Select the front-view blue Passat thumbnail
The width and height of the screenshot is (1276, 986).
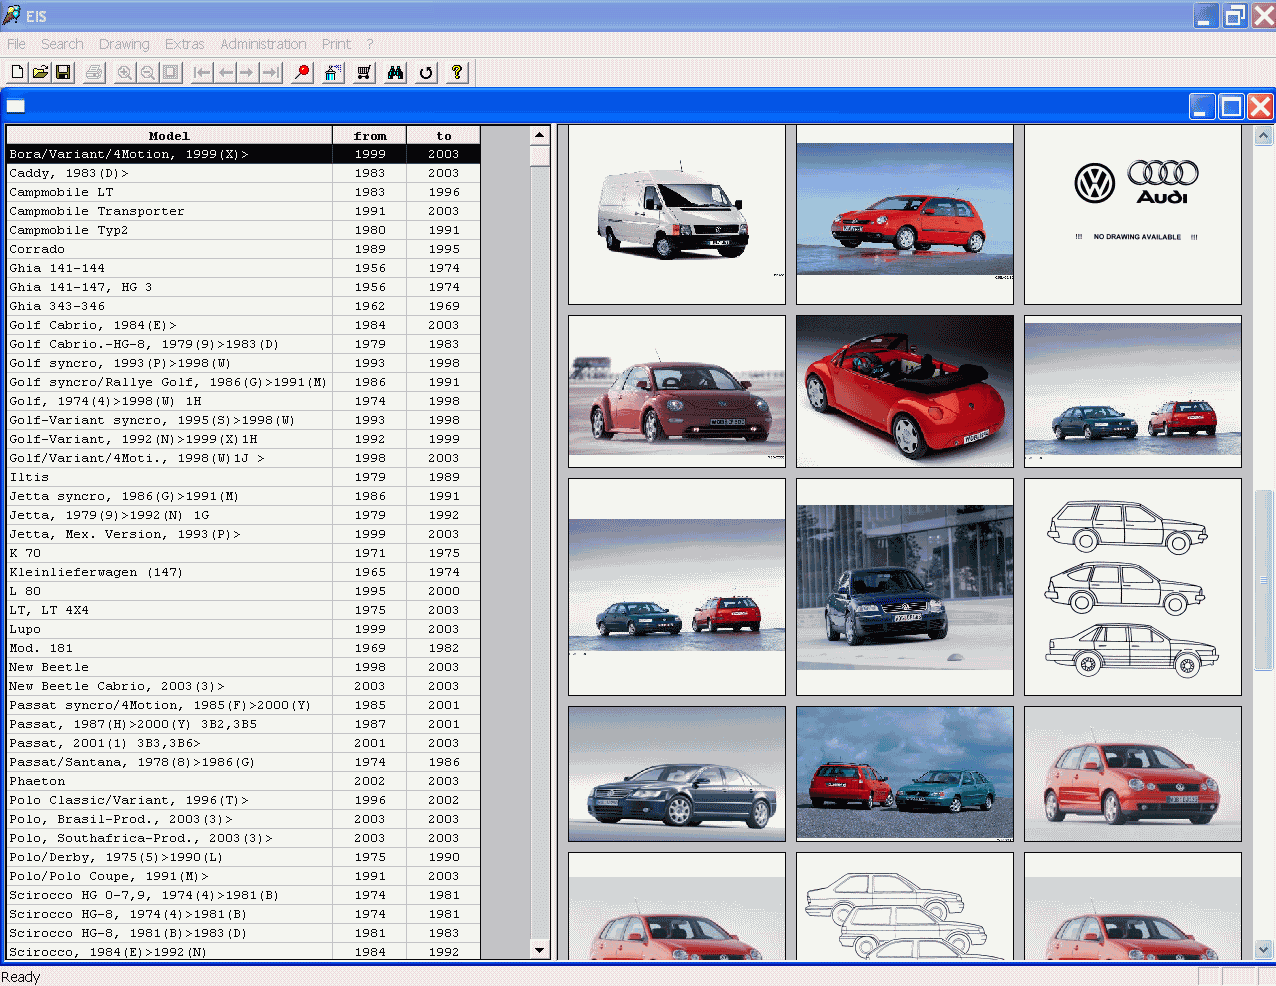point(905,587)
